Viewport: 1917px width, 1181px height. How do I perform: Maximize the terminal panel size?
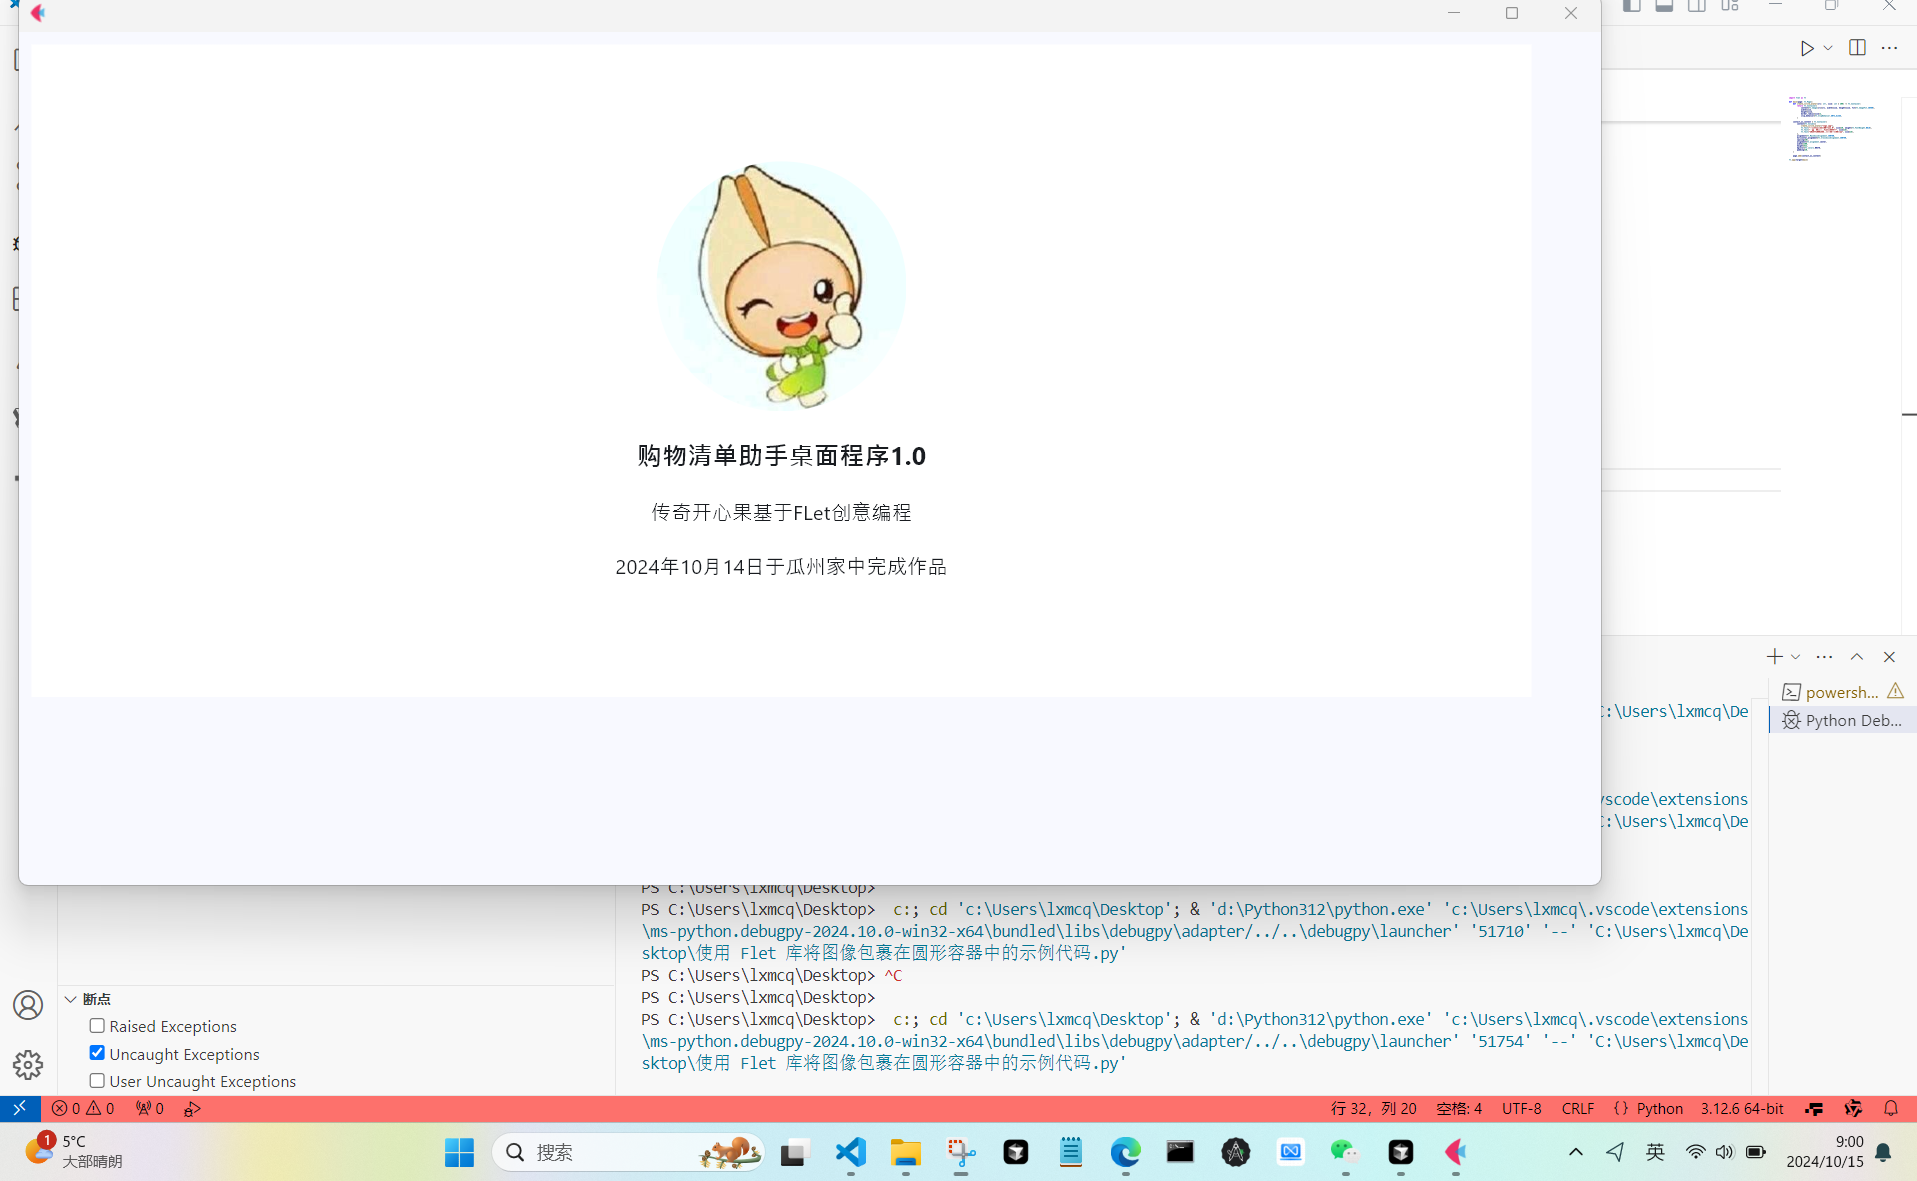(1857, 657)
